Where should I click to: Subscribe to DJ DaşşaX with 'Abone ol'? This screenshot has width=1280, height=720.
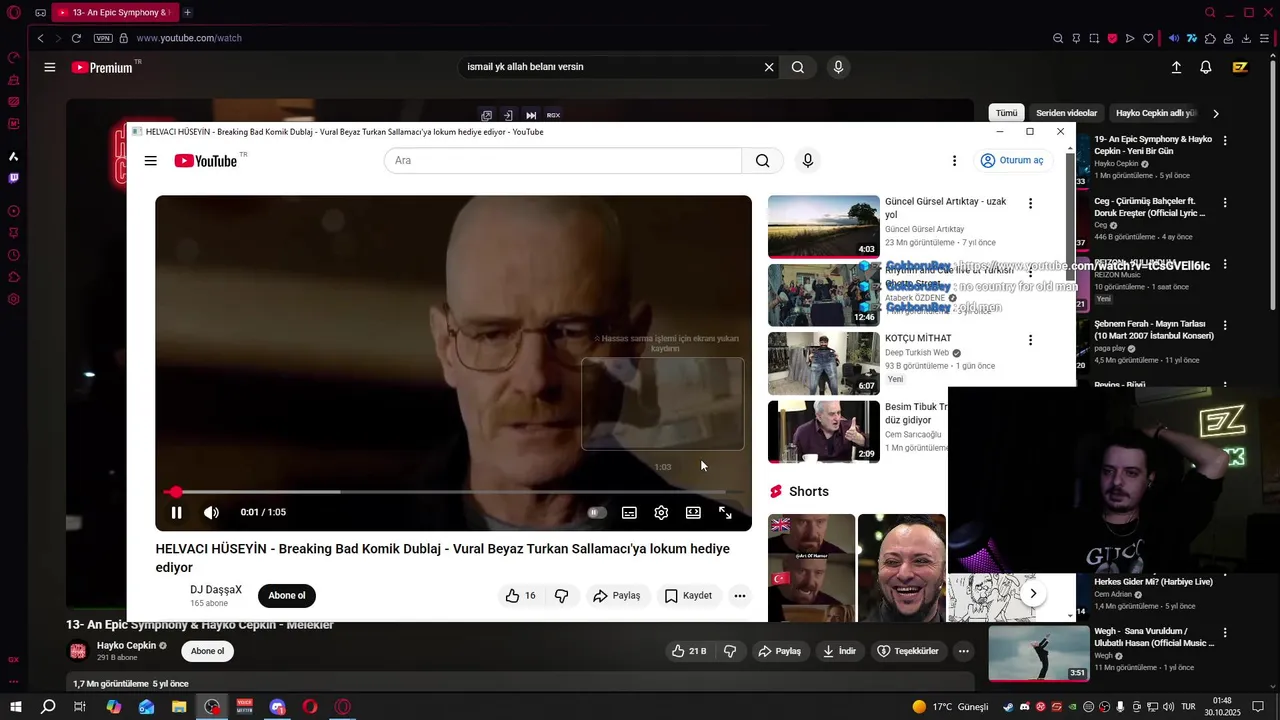(x=287, y=596)
